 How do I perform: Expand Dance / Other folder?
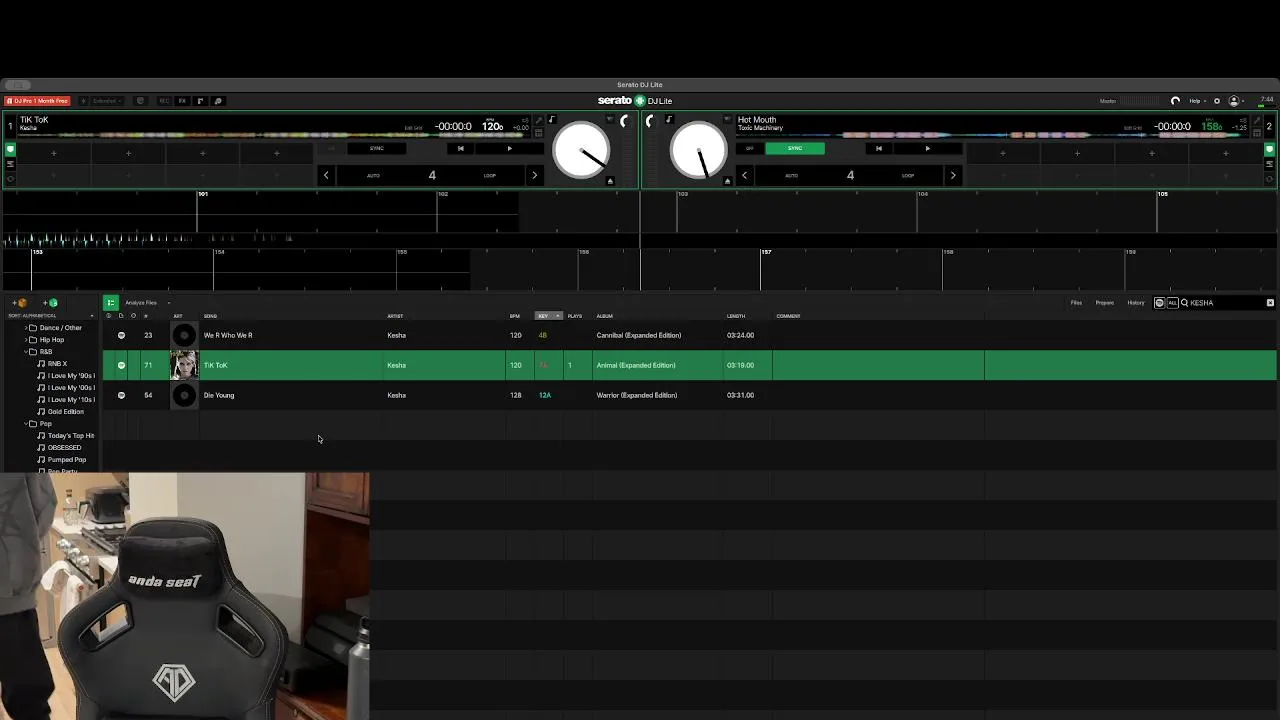26,328
